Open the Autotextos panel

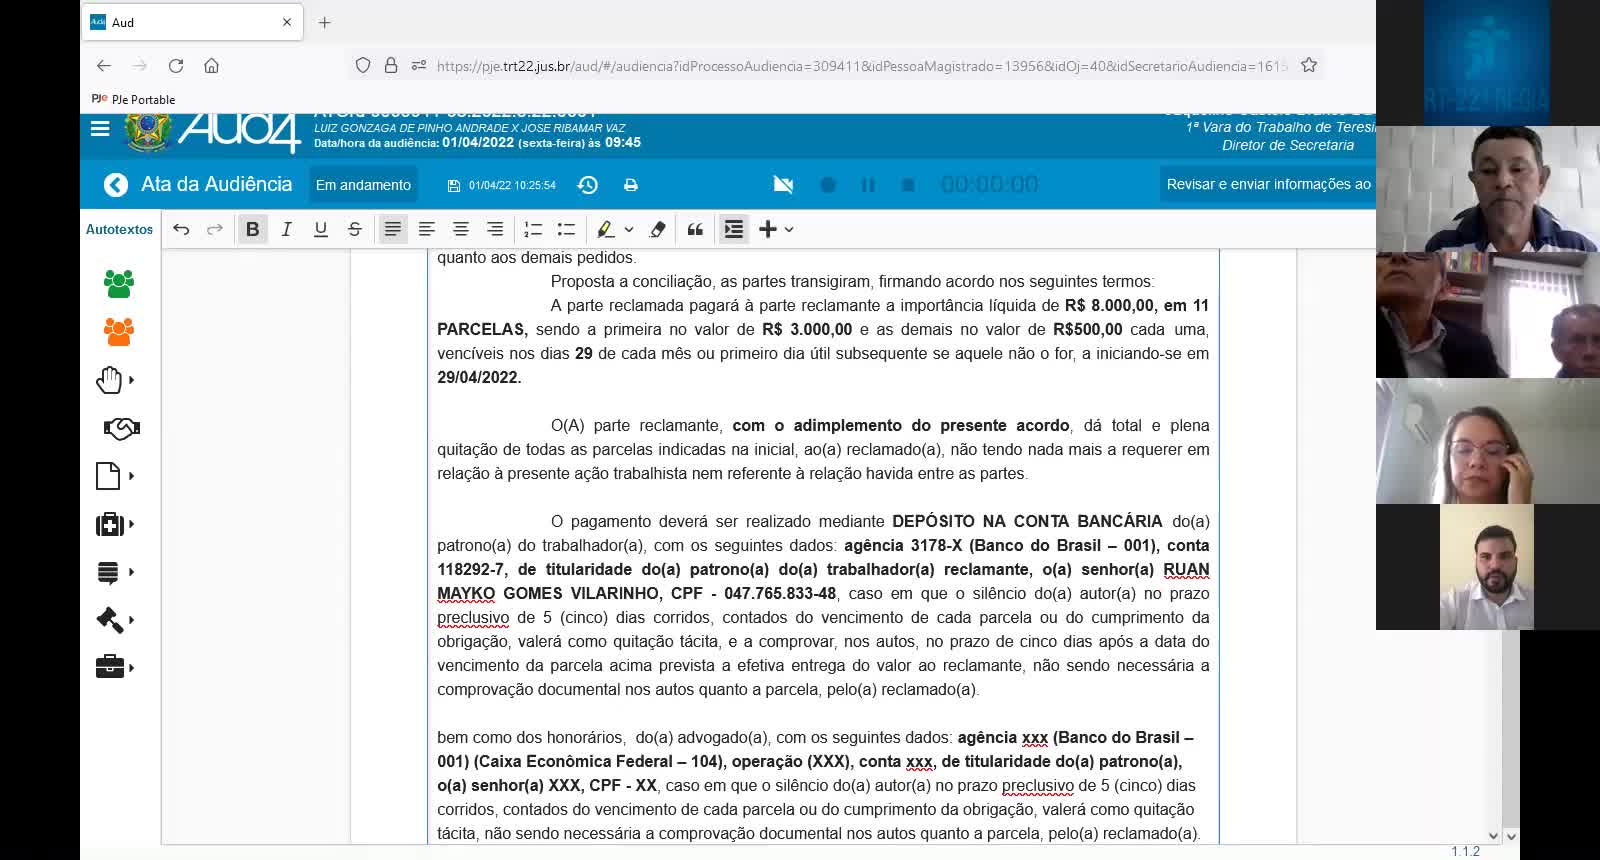[x=120, y=229]
